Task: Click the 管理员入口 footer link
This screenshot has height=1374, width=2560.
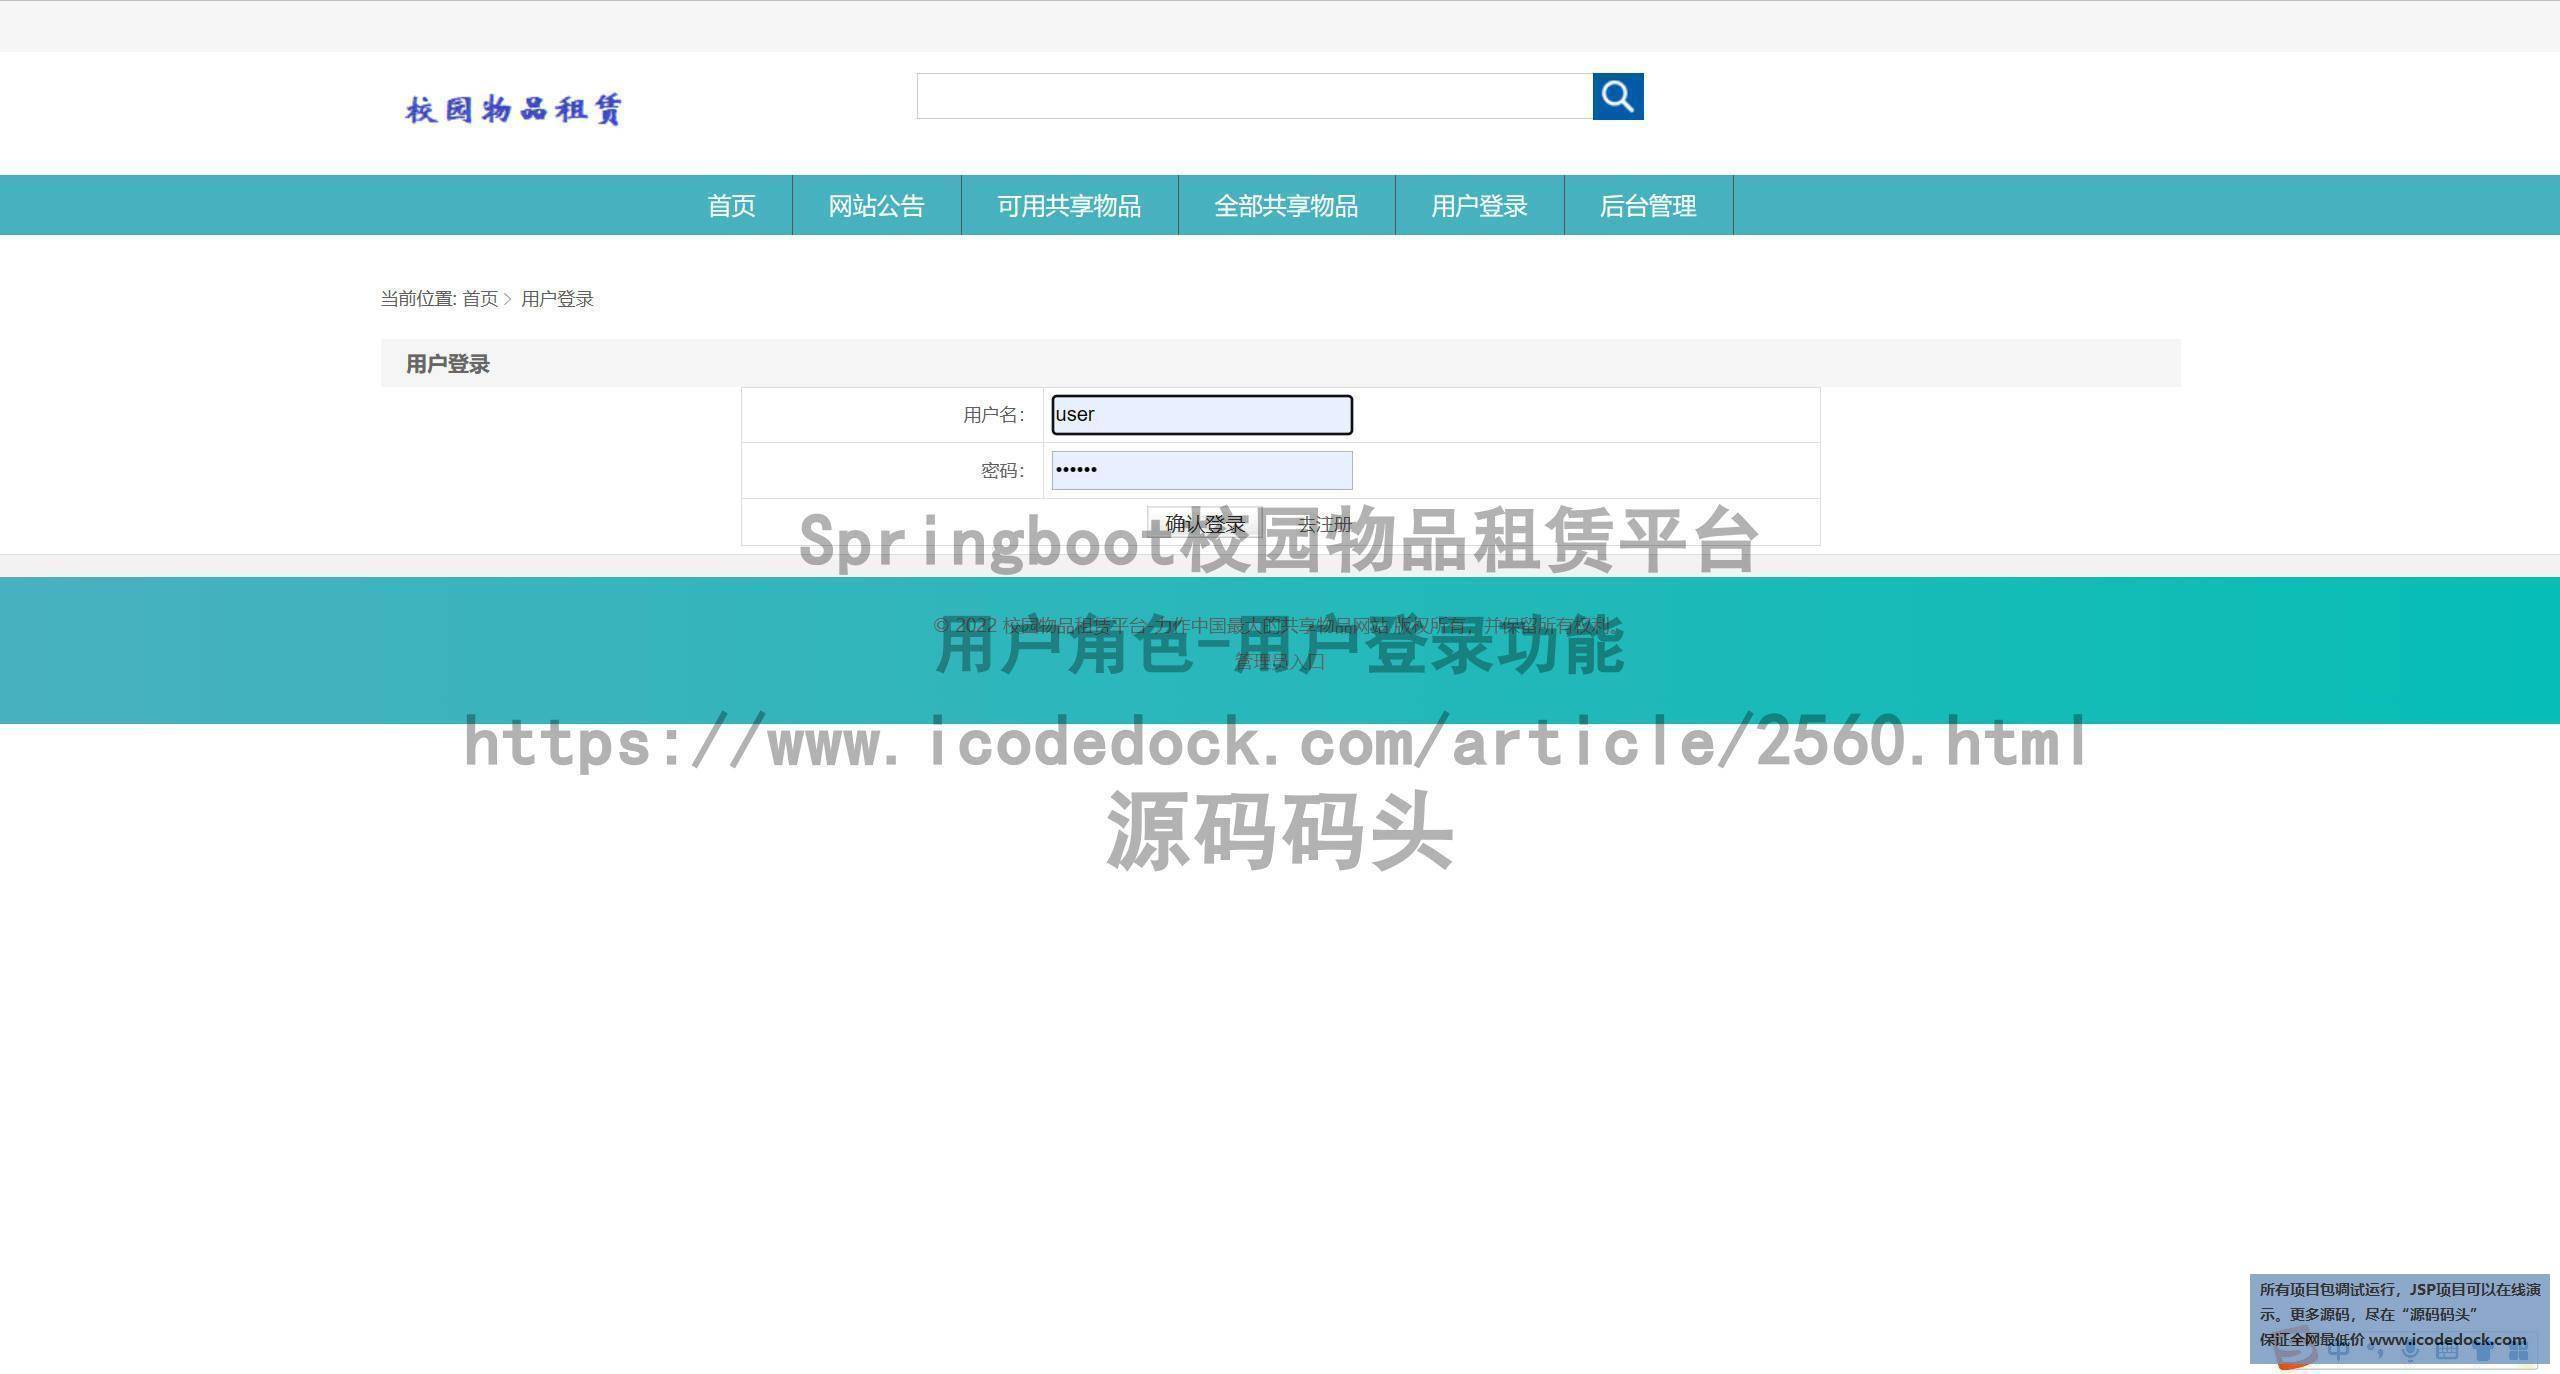Action: (1280, 661)
